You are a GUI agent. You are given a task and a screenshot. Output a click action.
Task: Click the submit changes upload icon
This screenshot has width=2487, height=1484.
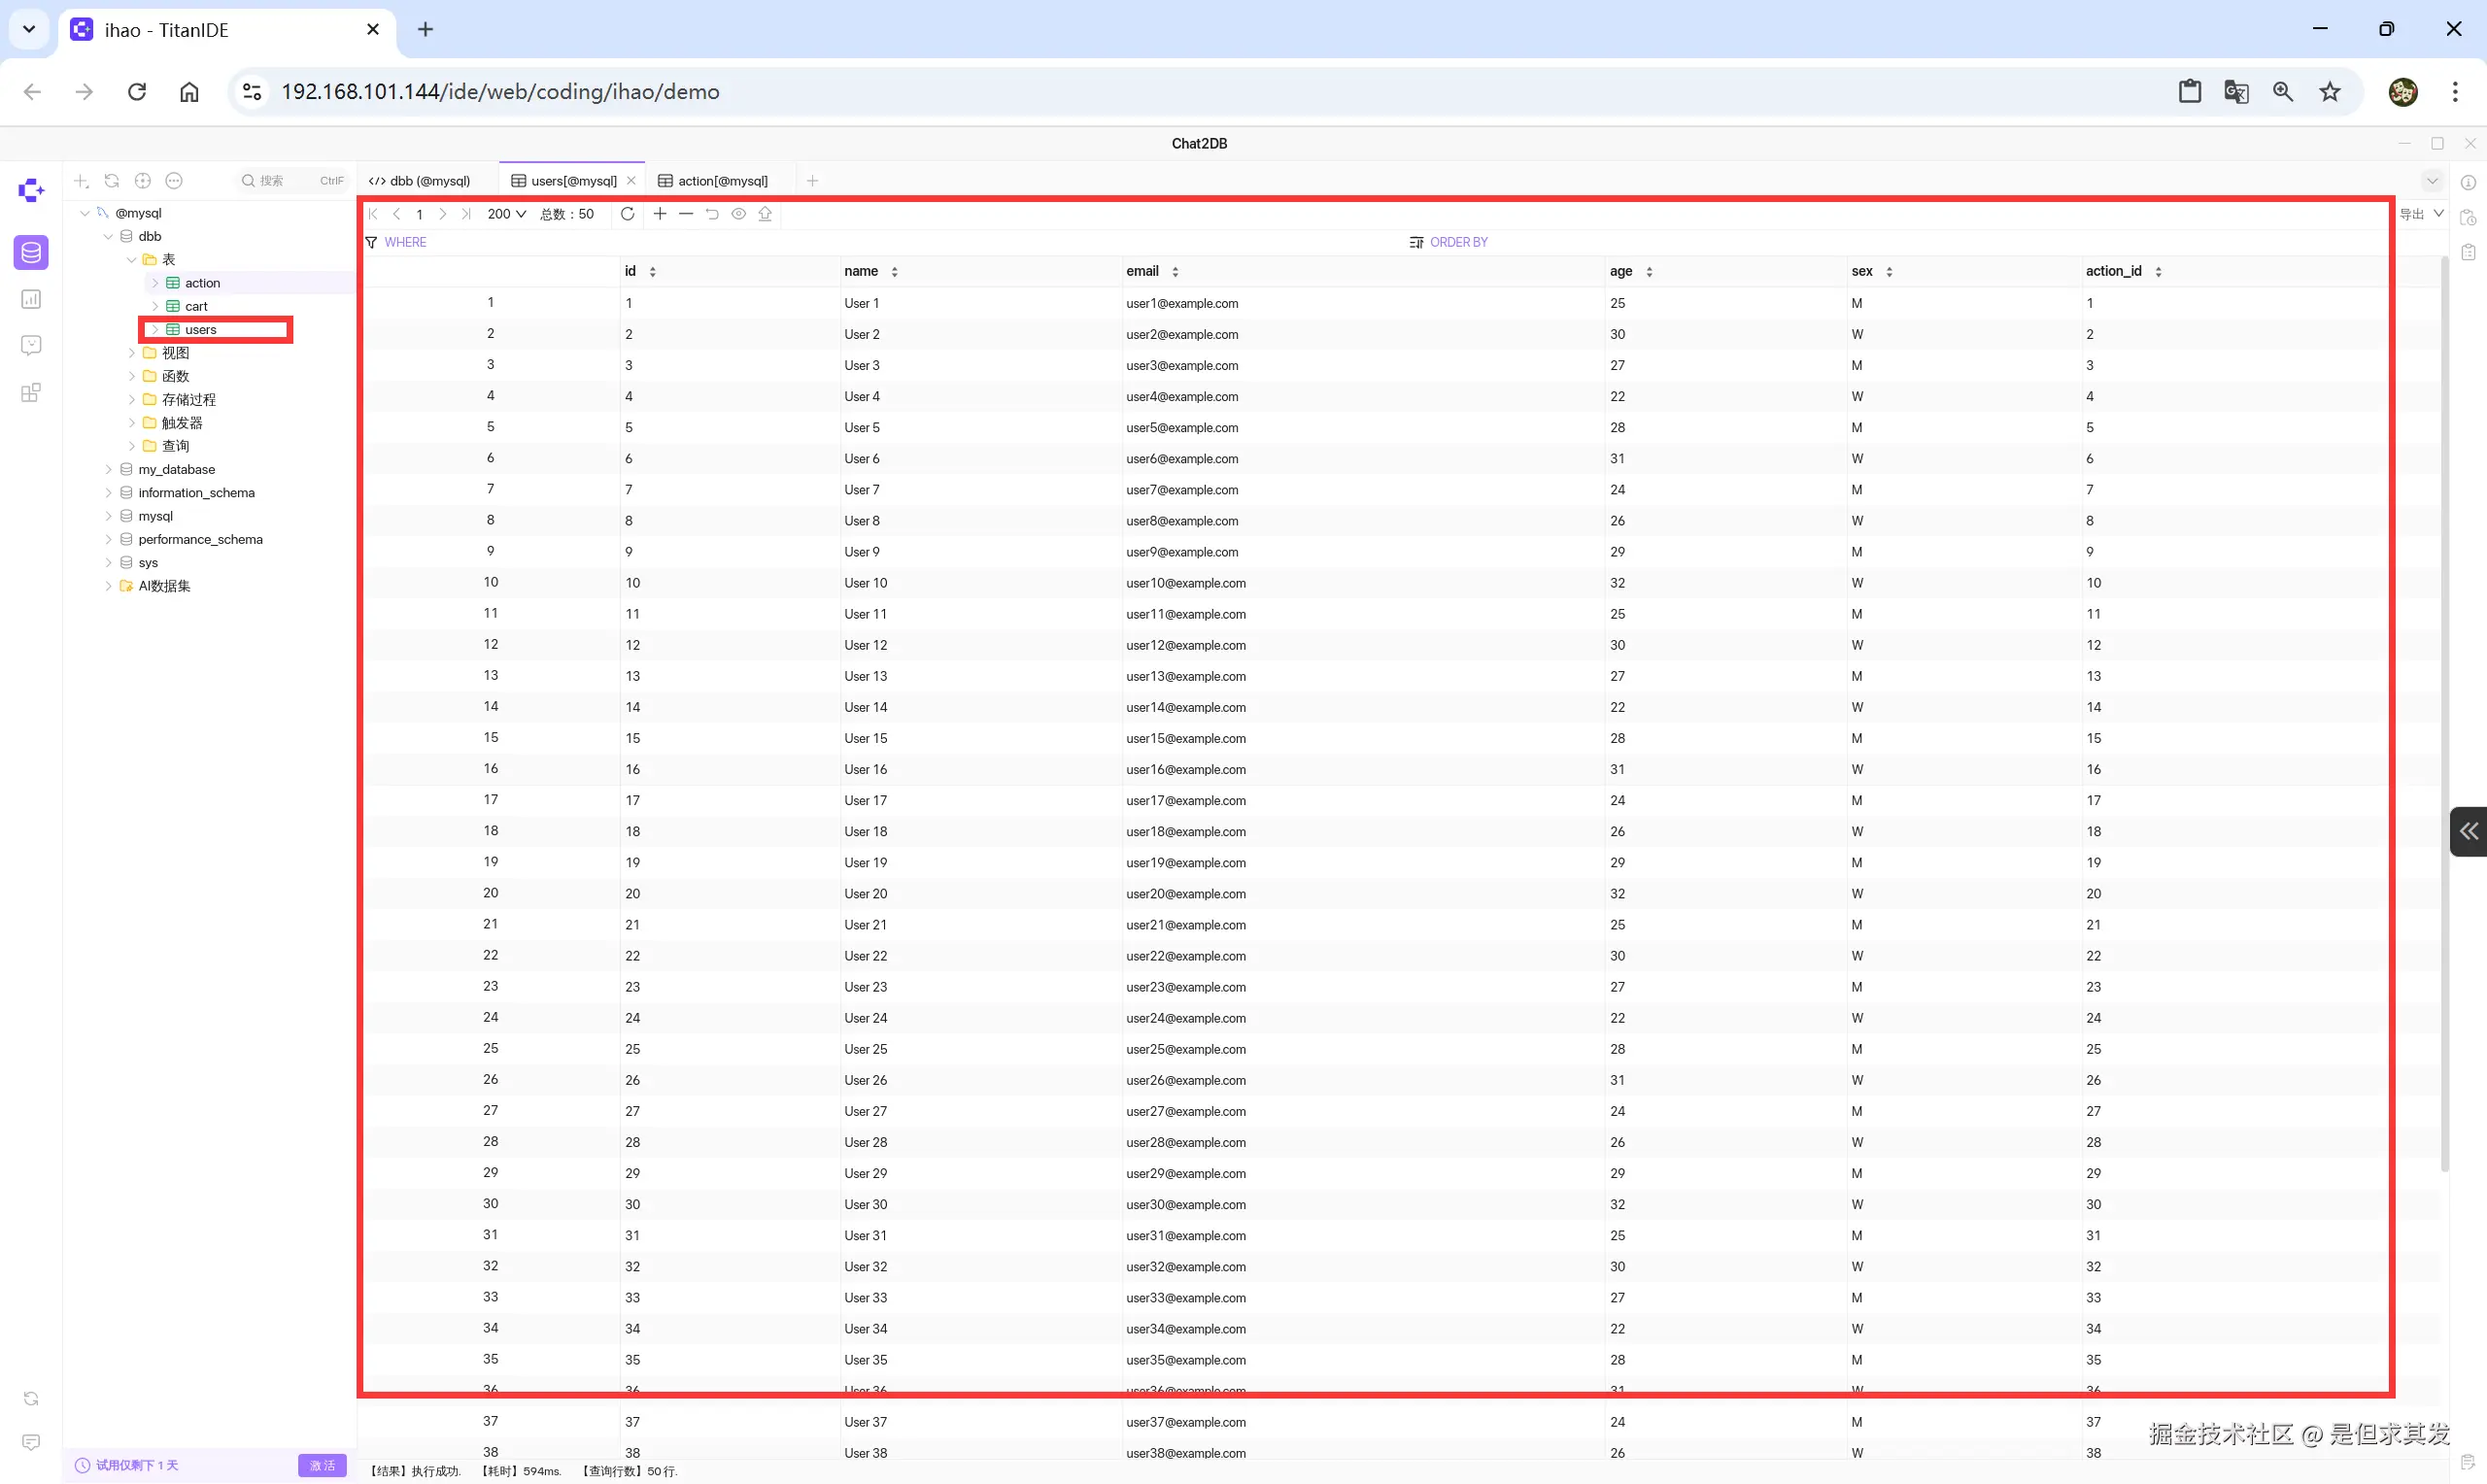(x=765, y=214)
